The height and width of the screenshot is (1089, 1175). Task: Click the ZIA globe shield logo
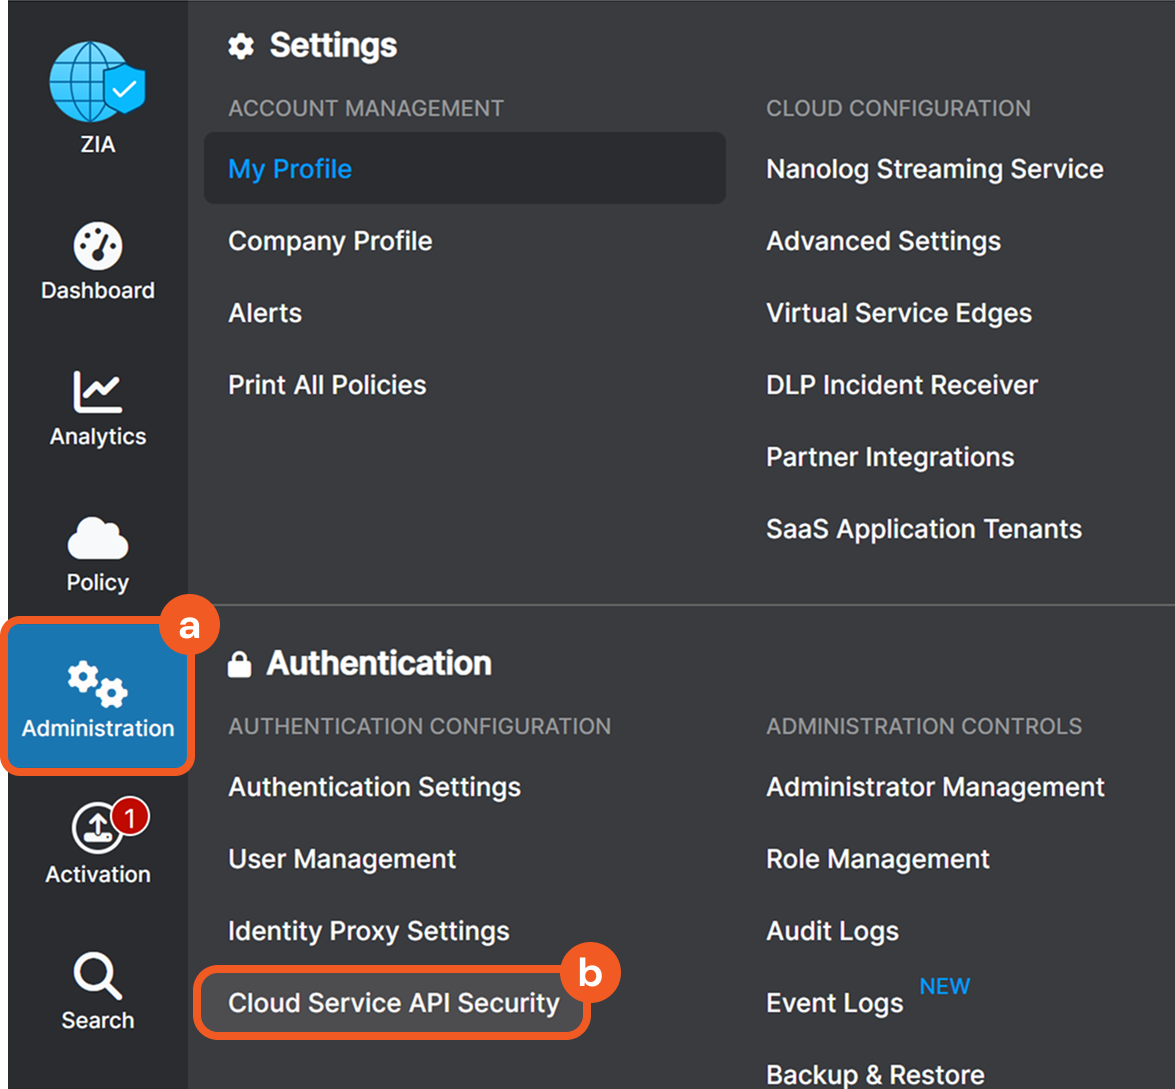[97, 82]
